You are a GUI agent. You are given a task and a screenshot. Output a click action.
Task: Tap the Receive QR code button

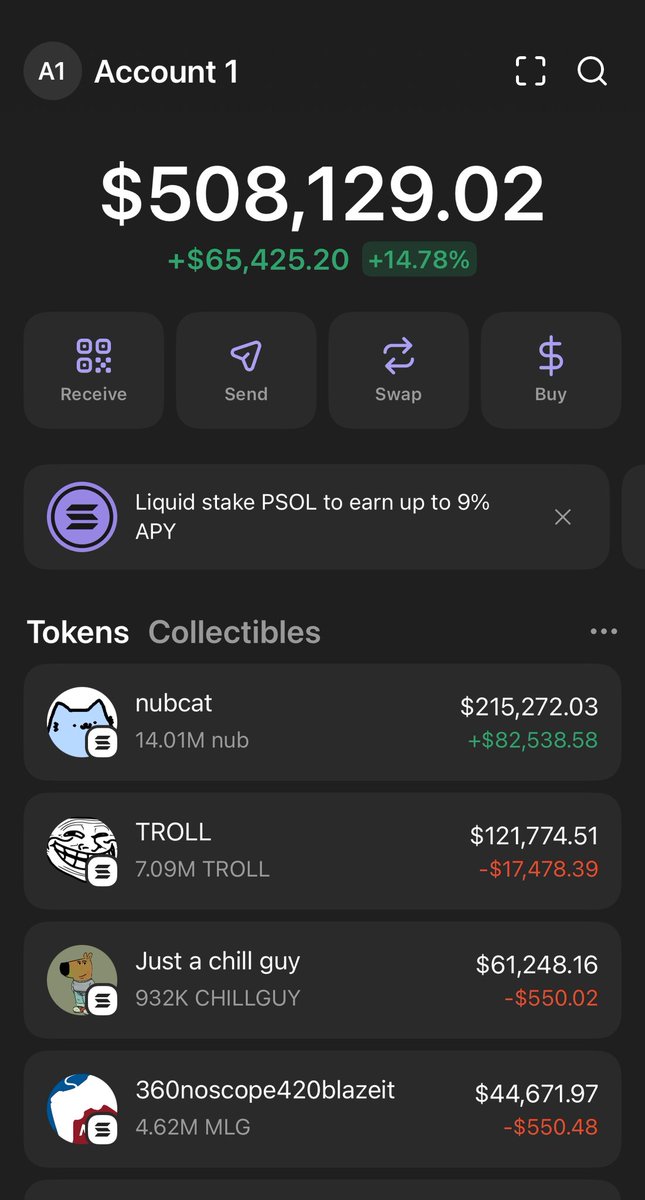point(94,370)
